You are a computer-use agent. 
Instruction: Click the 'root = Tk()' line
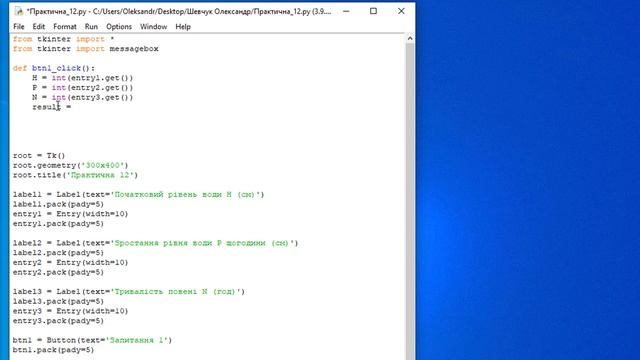(39, 156)
